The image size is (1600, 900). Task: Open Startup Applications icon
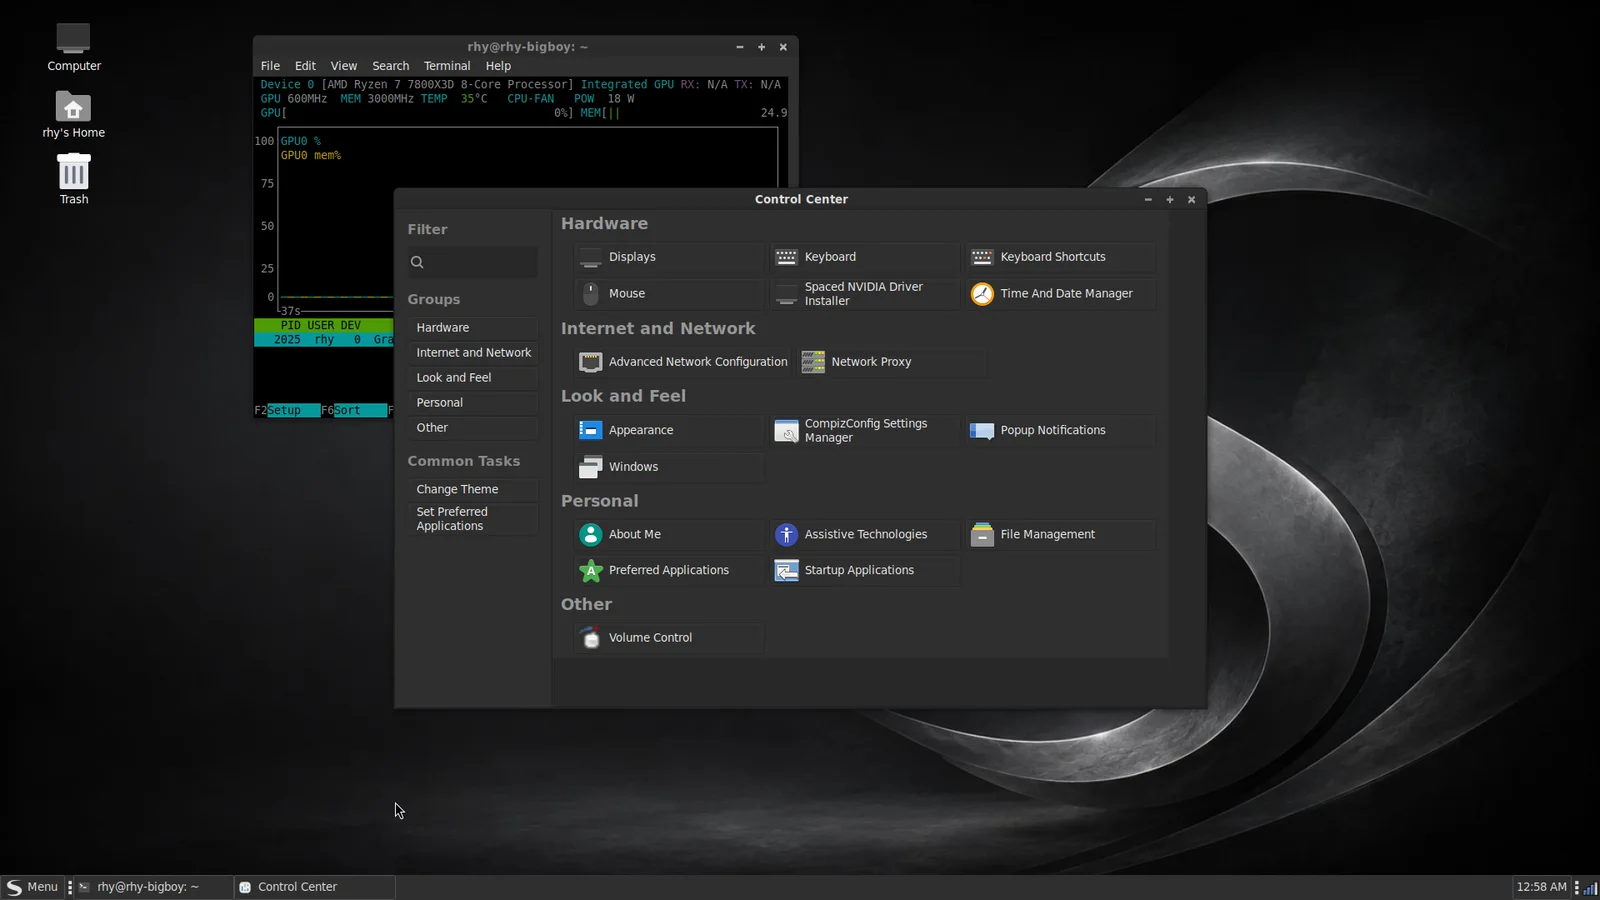[x=787, y=571]
